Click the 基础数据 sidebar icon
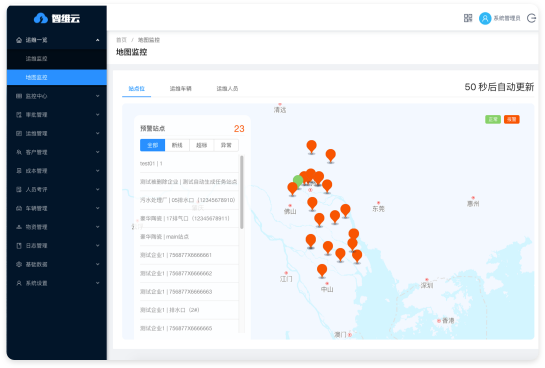545x368 pixels. [19, 264]
